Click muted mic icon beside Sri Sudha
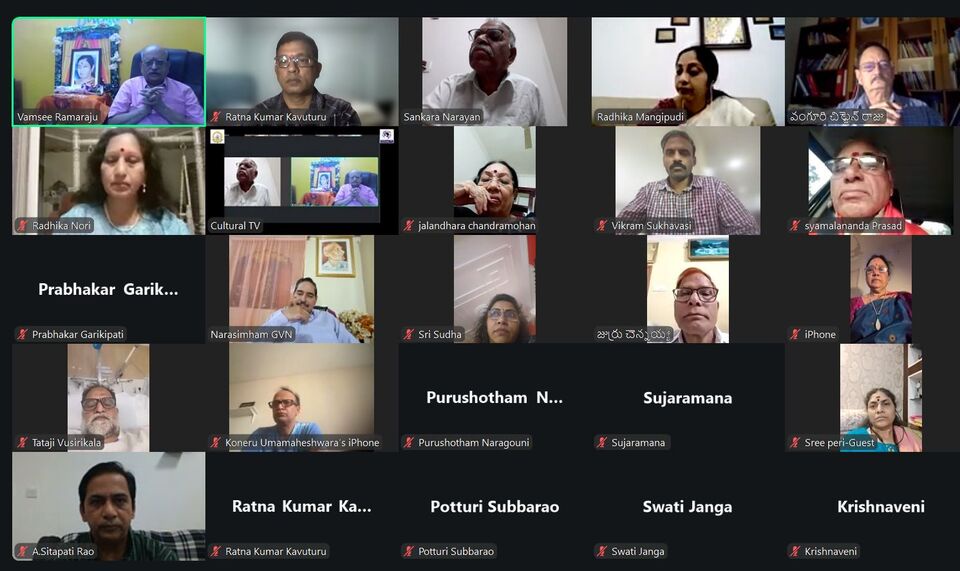 coord(409,334)
